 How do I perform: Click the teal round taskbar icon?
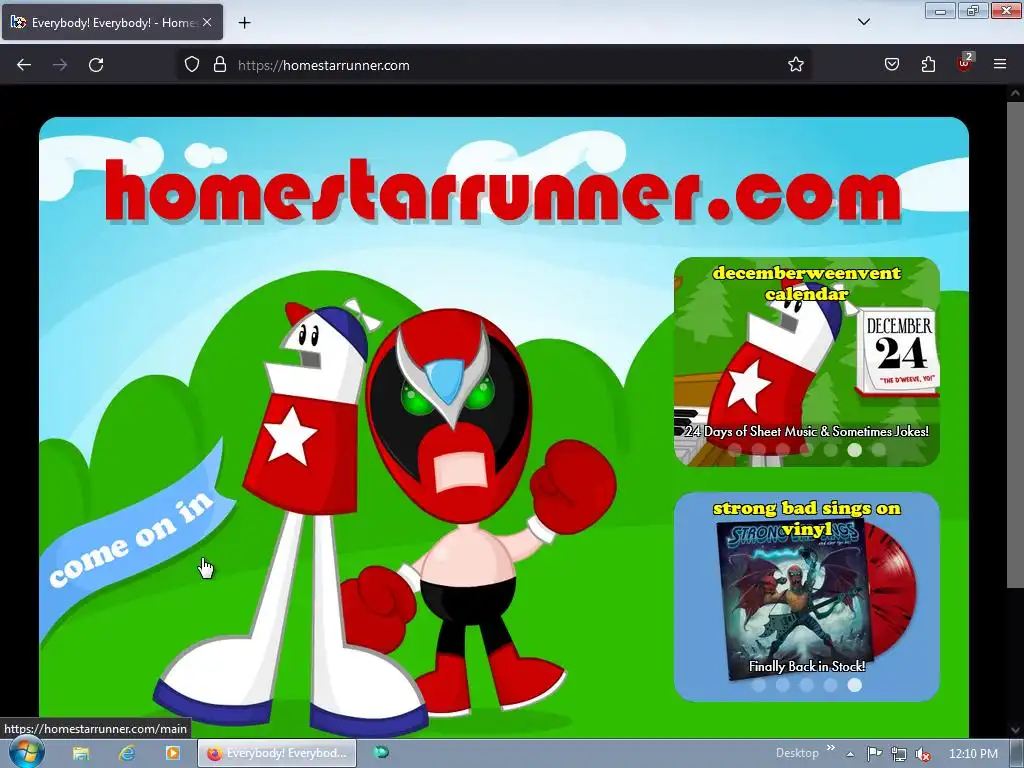point(381,752)
